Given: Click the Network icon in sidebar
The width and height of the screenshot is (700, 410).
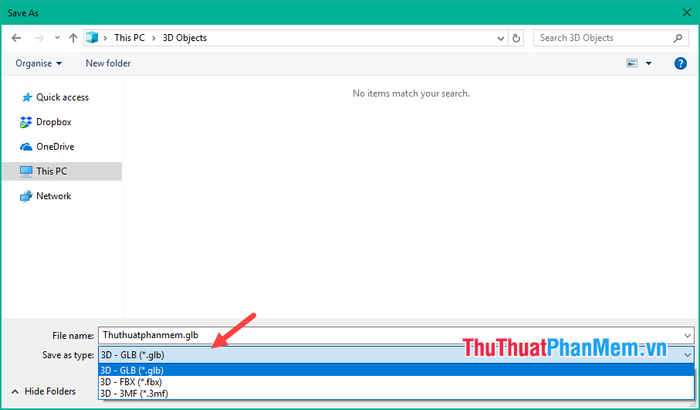Looking at the screenshot, I should click(26, 196).
